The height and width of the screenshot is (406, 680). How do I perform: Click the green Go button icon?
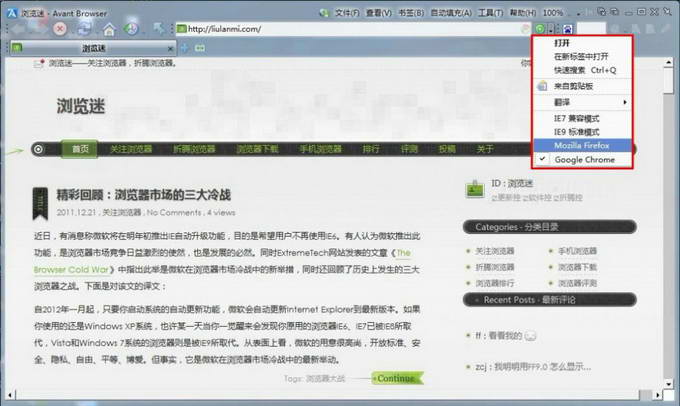click(x=540, y=29)
